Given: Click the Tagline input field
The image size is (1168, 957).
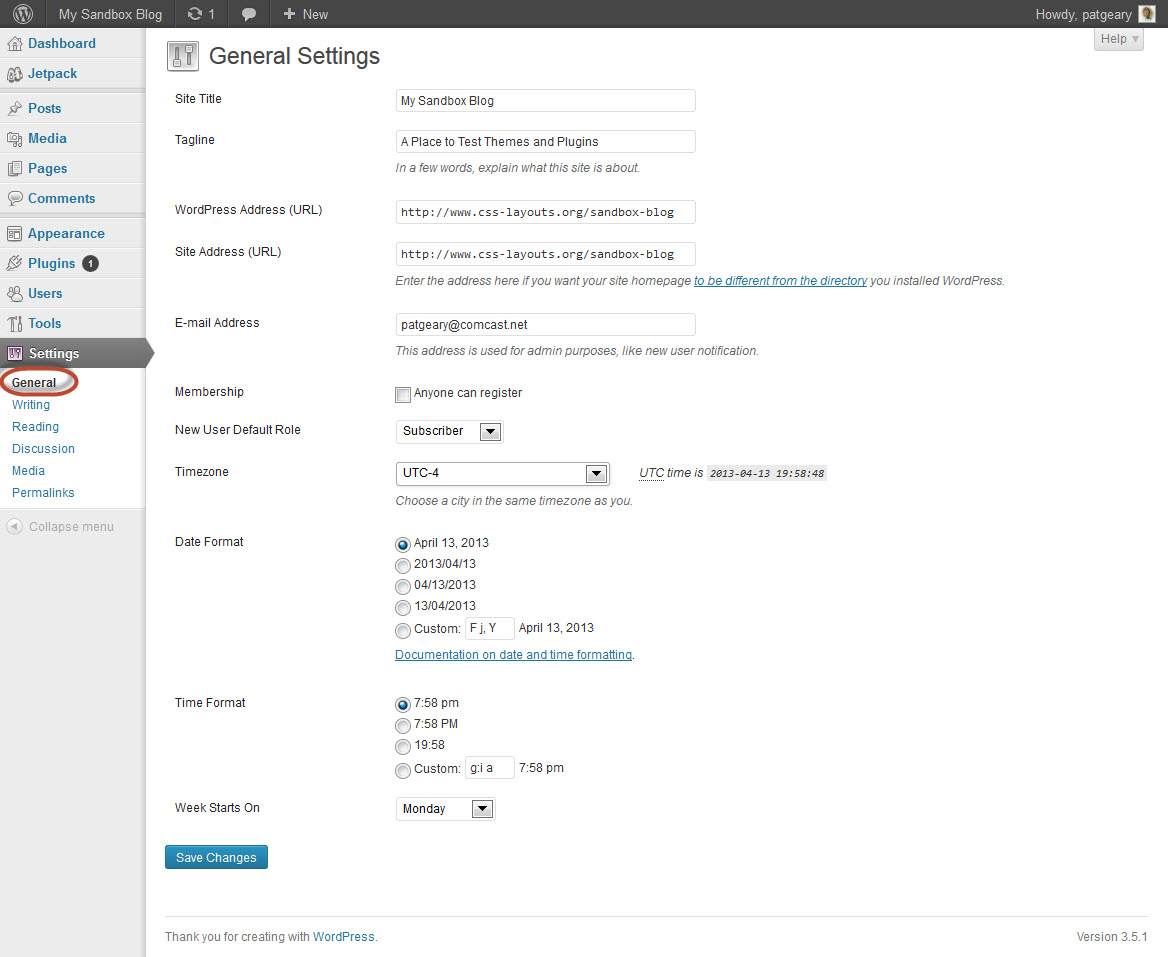Looking at the screenshot, I should [545, 142].
